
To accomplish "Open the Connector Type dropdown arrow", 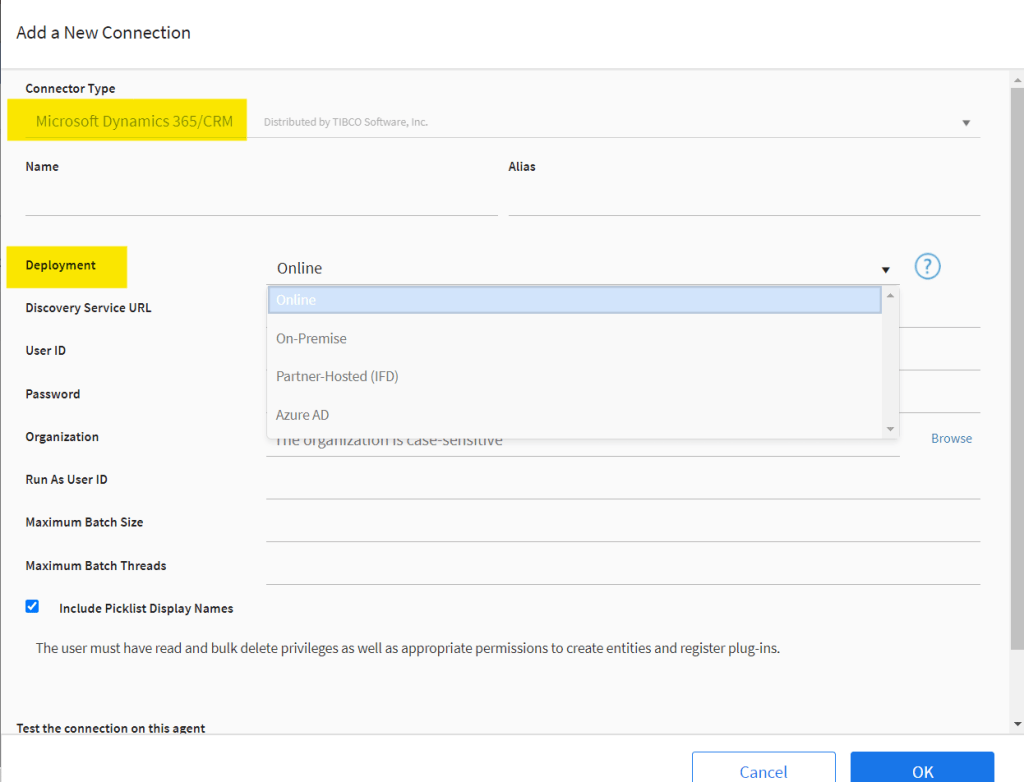I will point(966,123).
